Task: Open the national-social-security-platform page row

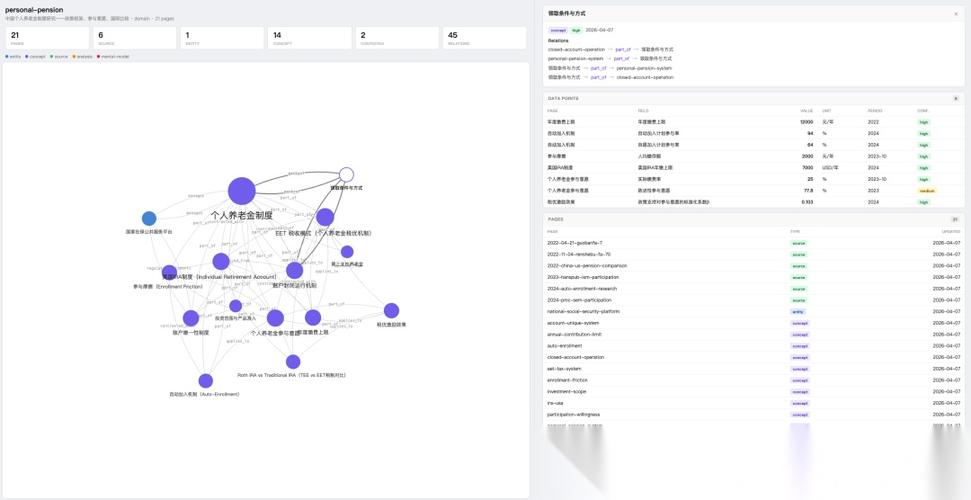Action: [753, 311]
